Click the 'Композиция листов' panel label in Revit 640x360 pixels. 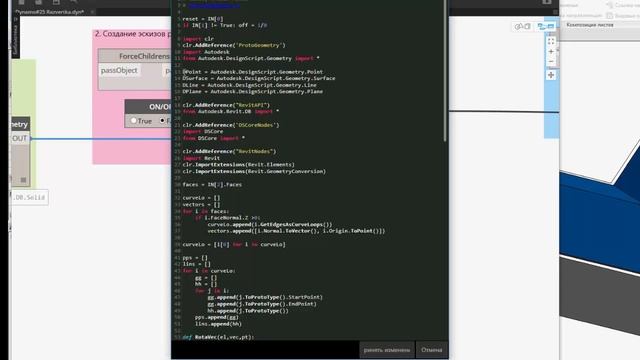pos(589,25)
